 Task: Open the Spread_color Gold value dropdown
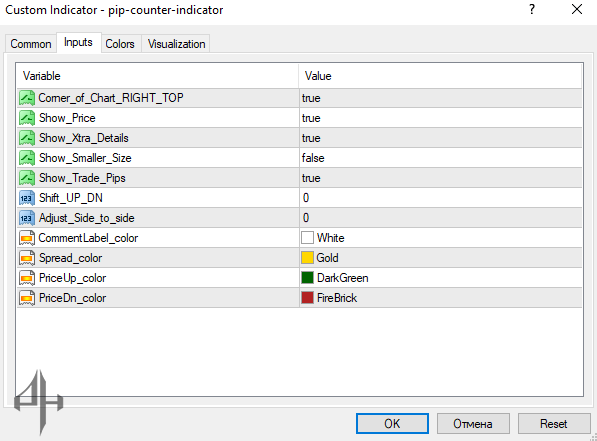[x=441, y=258]
